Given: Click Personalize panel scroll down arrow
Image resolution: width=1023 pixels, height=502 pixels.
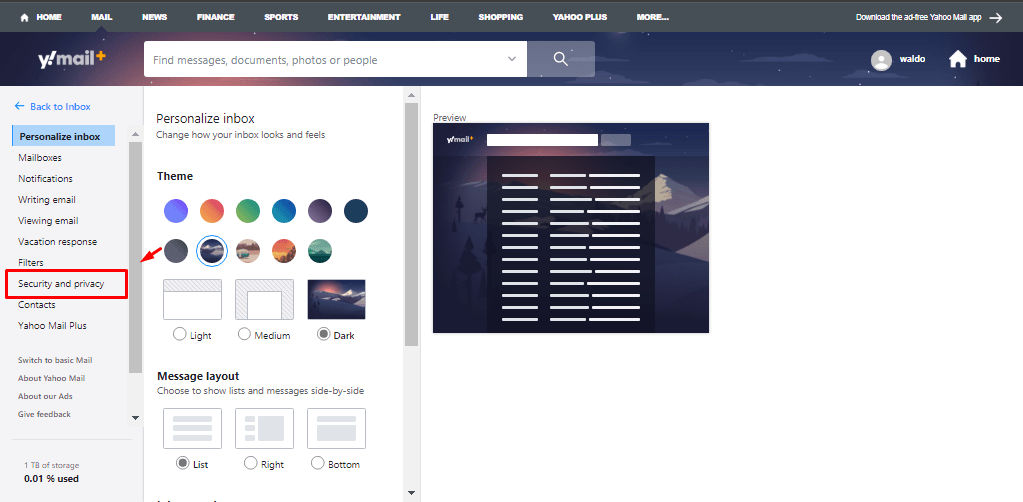Looking at the screenshot, I should pyautogui.click(x=411, y=493).
